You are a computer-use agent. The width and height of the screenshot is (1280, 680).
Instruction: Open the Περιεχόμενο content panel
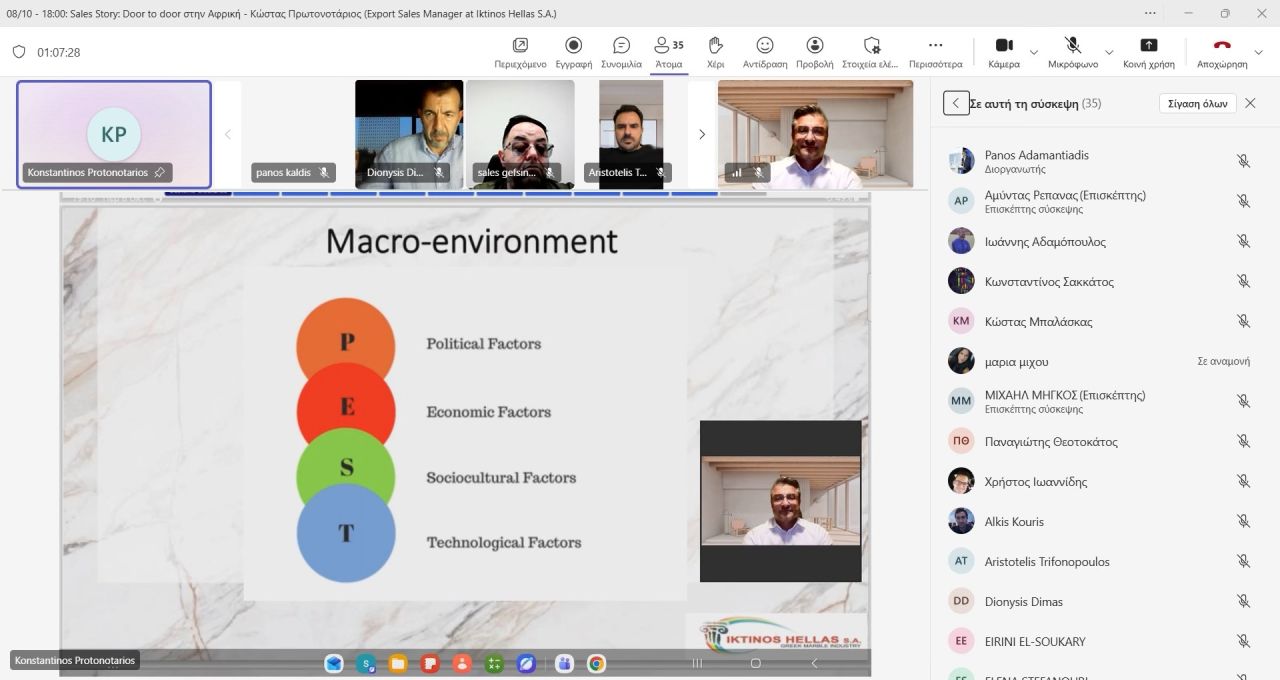pos(520,52)
